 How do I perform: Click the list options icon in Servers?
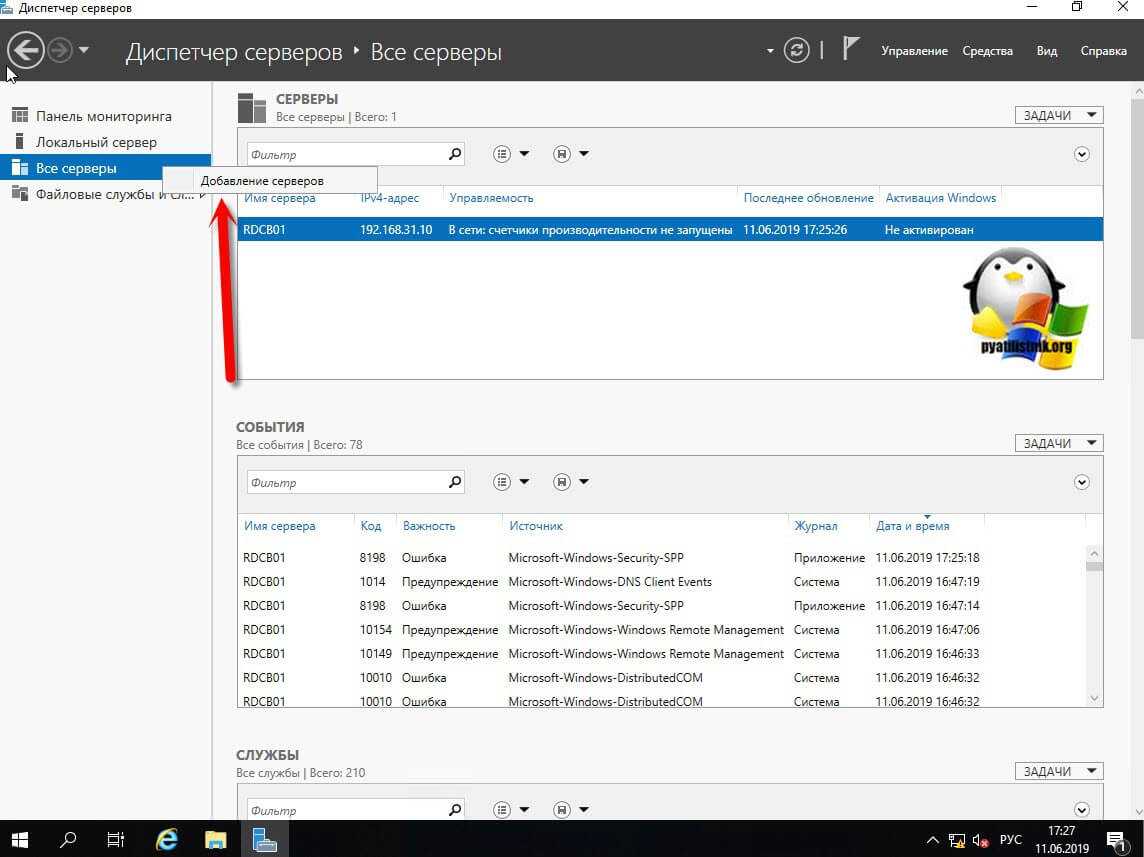click(x=502, y=154)
